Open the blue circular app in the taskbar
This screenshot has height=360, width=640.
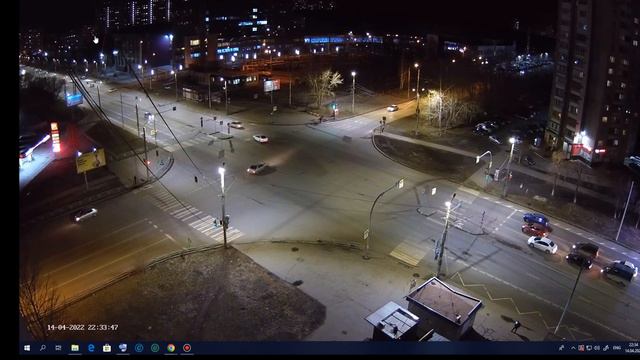(139, 348)
